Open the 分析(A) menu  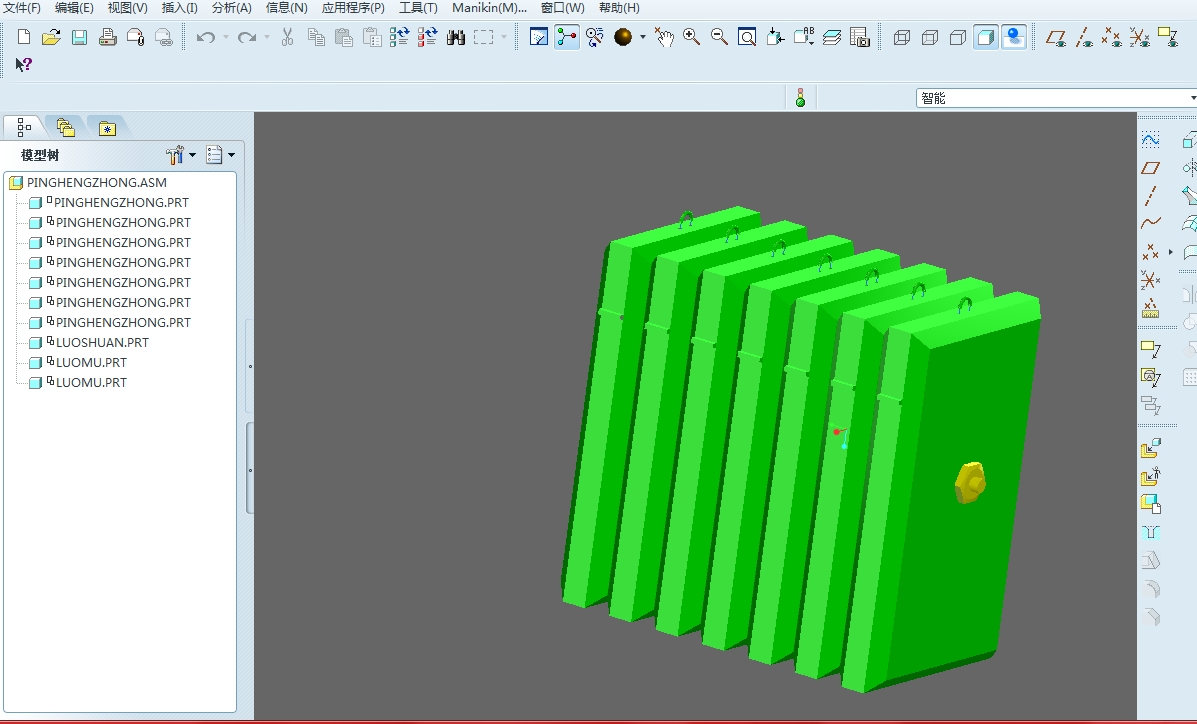point(231,8)
